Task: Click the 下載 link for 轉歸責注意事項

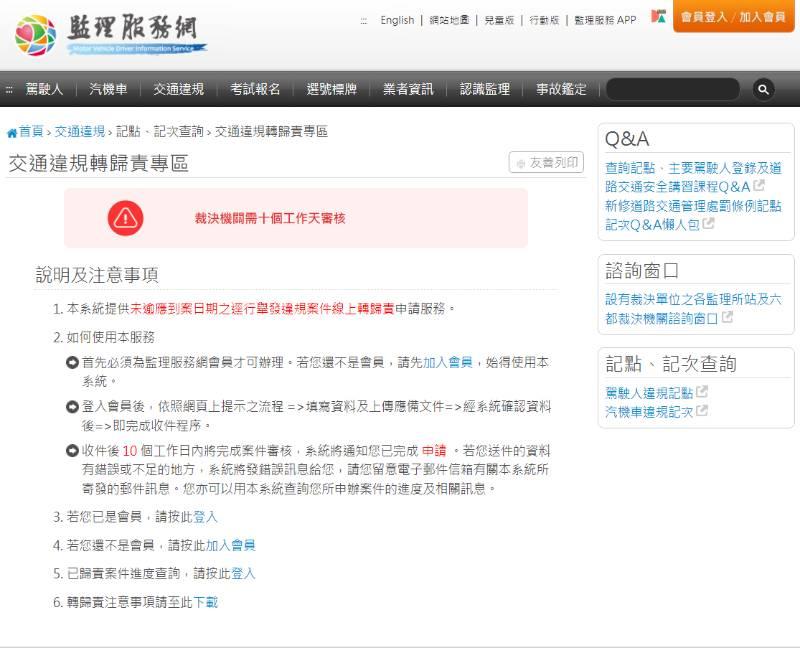Action: (206, 603)
